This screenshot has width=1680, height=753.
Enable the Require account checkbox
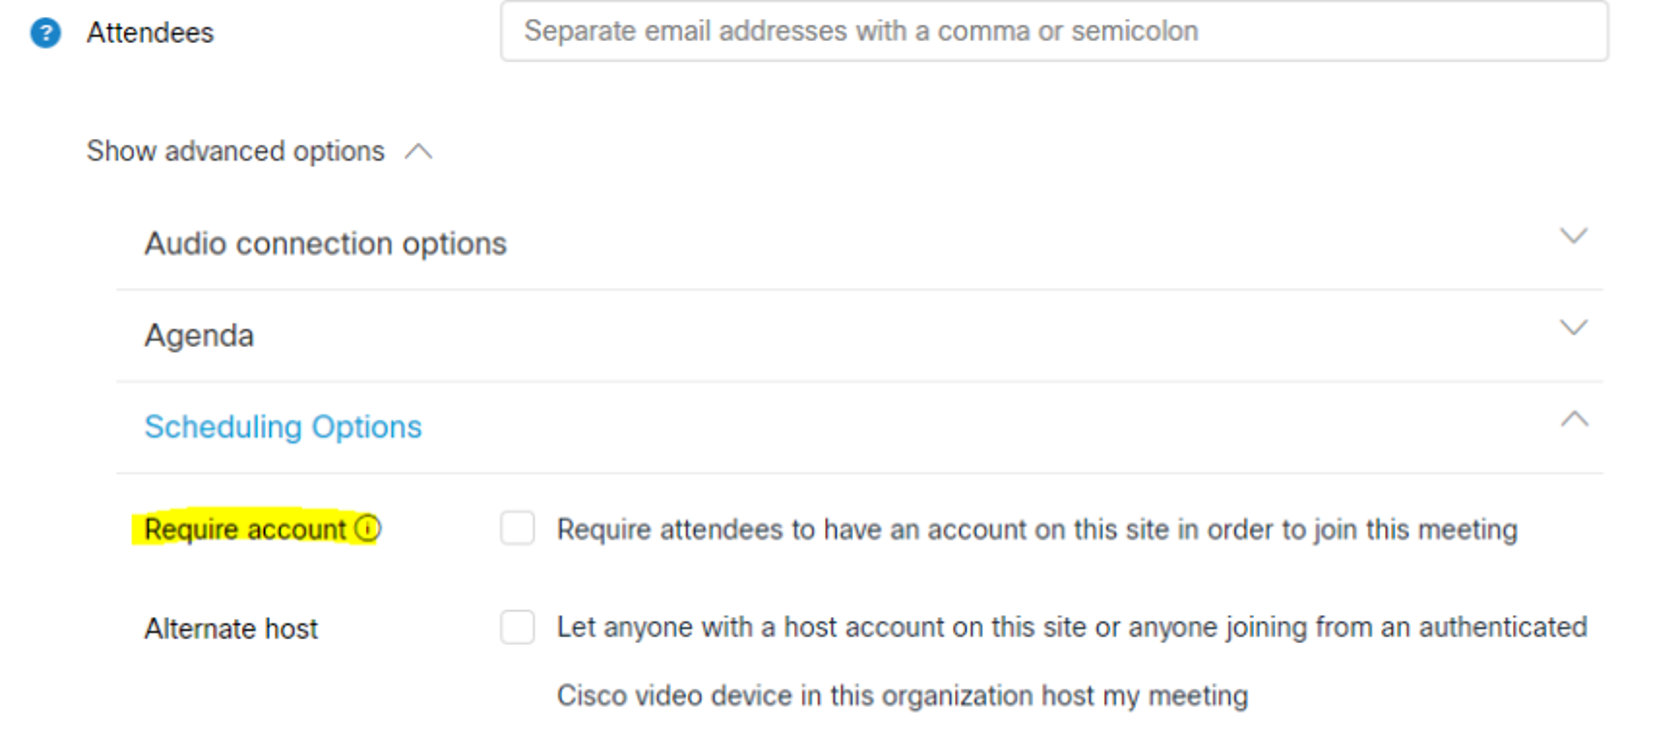(x=518, y=528)
